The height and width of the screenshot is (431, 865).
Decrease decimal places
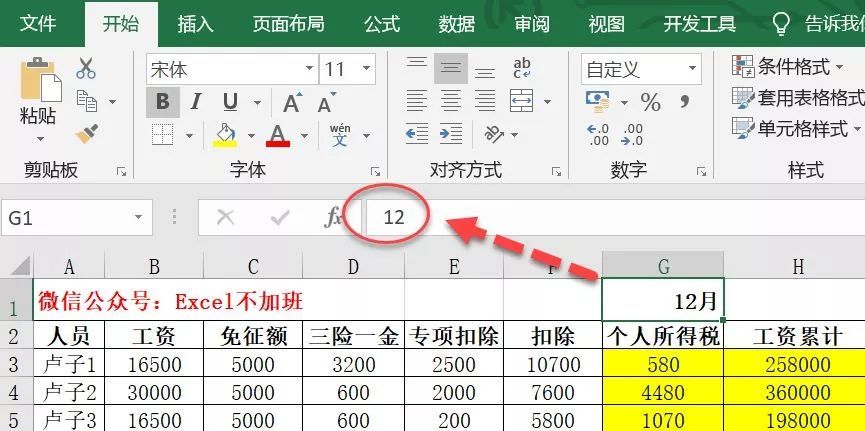tap(632, 135)
